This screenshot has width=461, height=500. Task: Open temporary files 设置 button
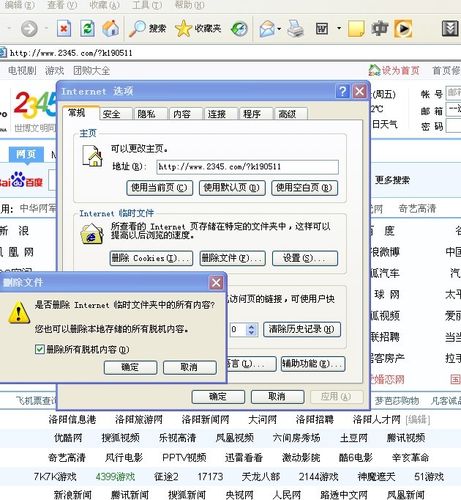point(305,258)
